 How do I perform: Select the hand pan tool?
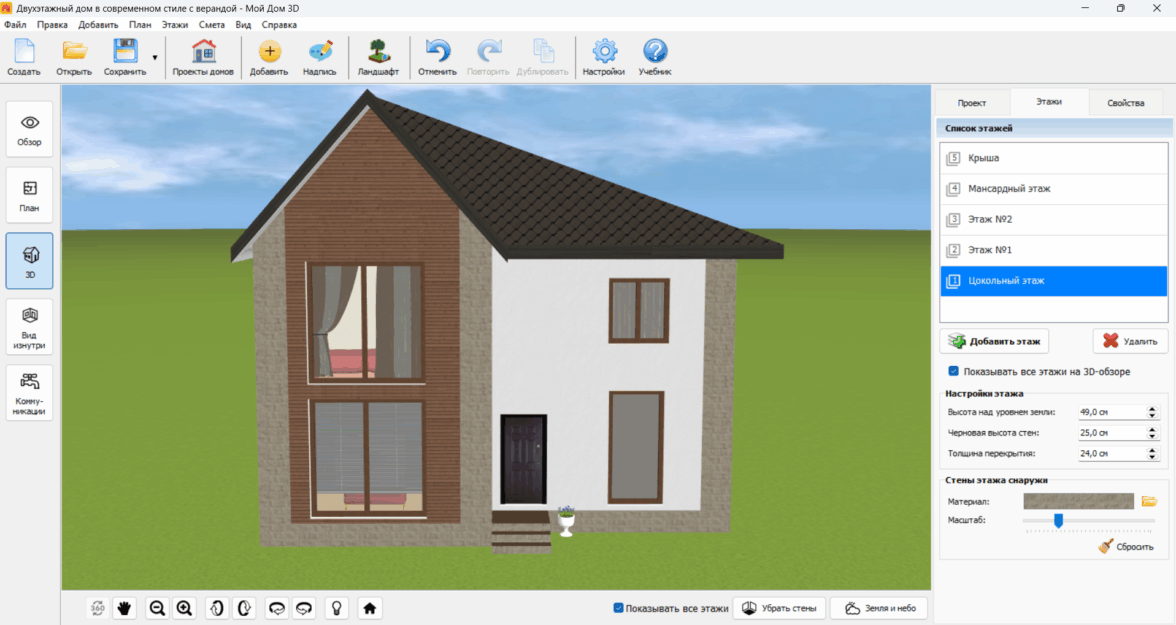[x=125, y=607]
